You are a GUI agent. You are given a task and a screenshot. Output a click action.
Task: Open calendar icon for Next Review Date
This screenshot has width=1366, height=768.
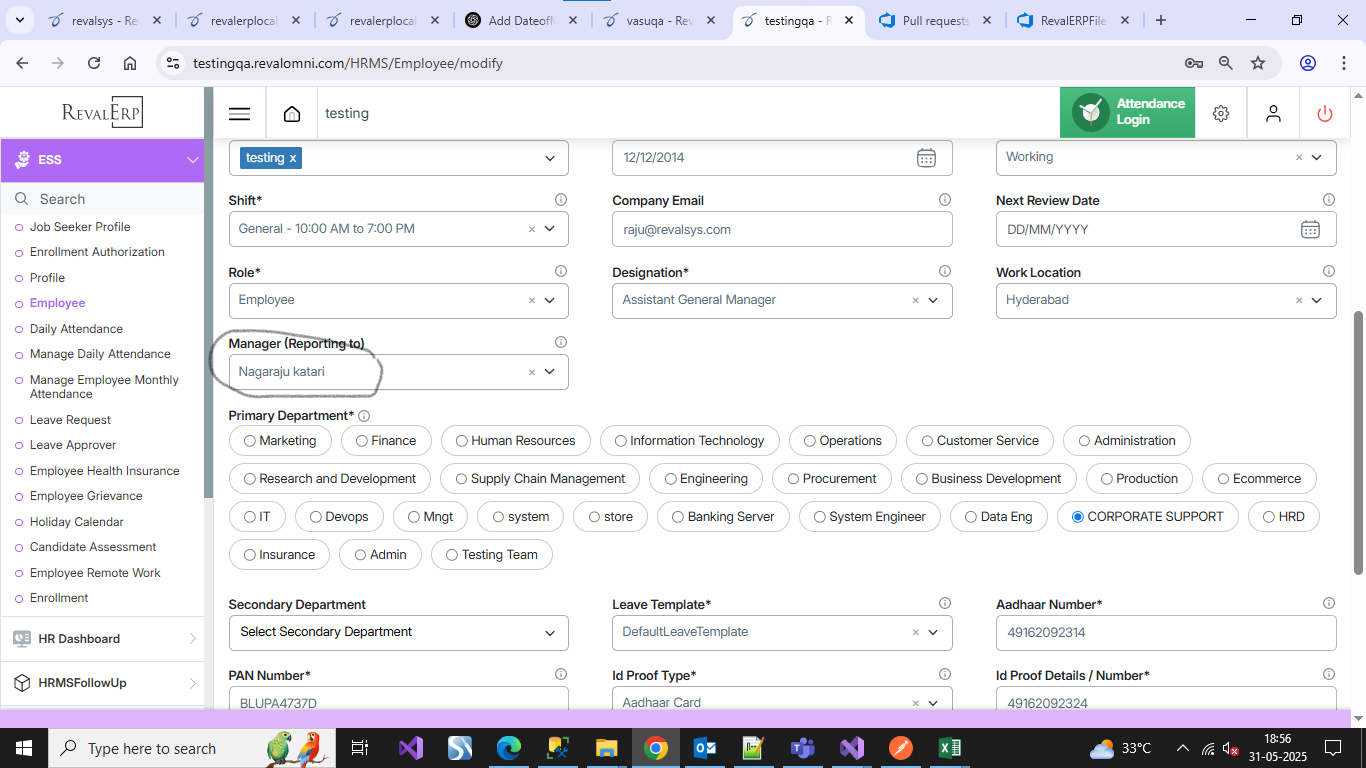1309,229
